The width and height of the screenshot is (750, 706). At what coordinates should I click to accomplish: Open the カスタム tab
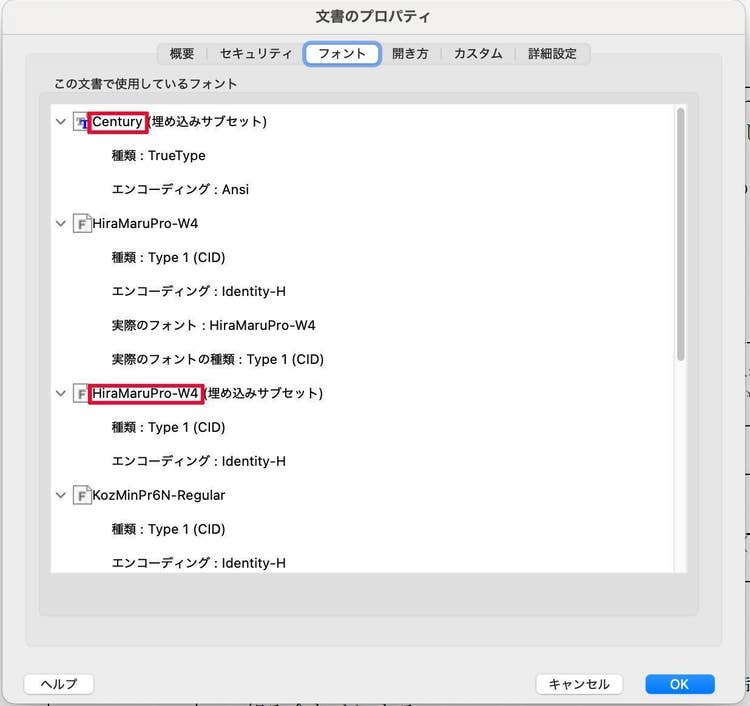478,54
